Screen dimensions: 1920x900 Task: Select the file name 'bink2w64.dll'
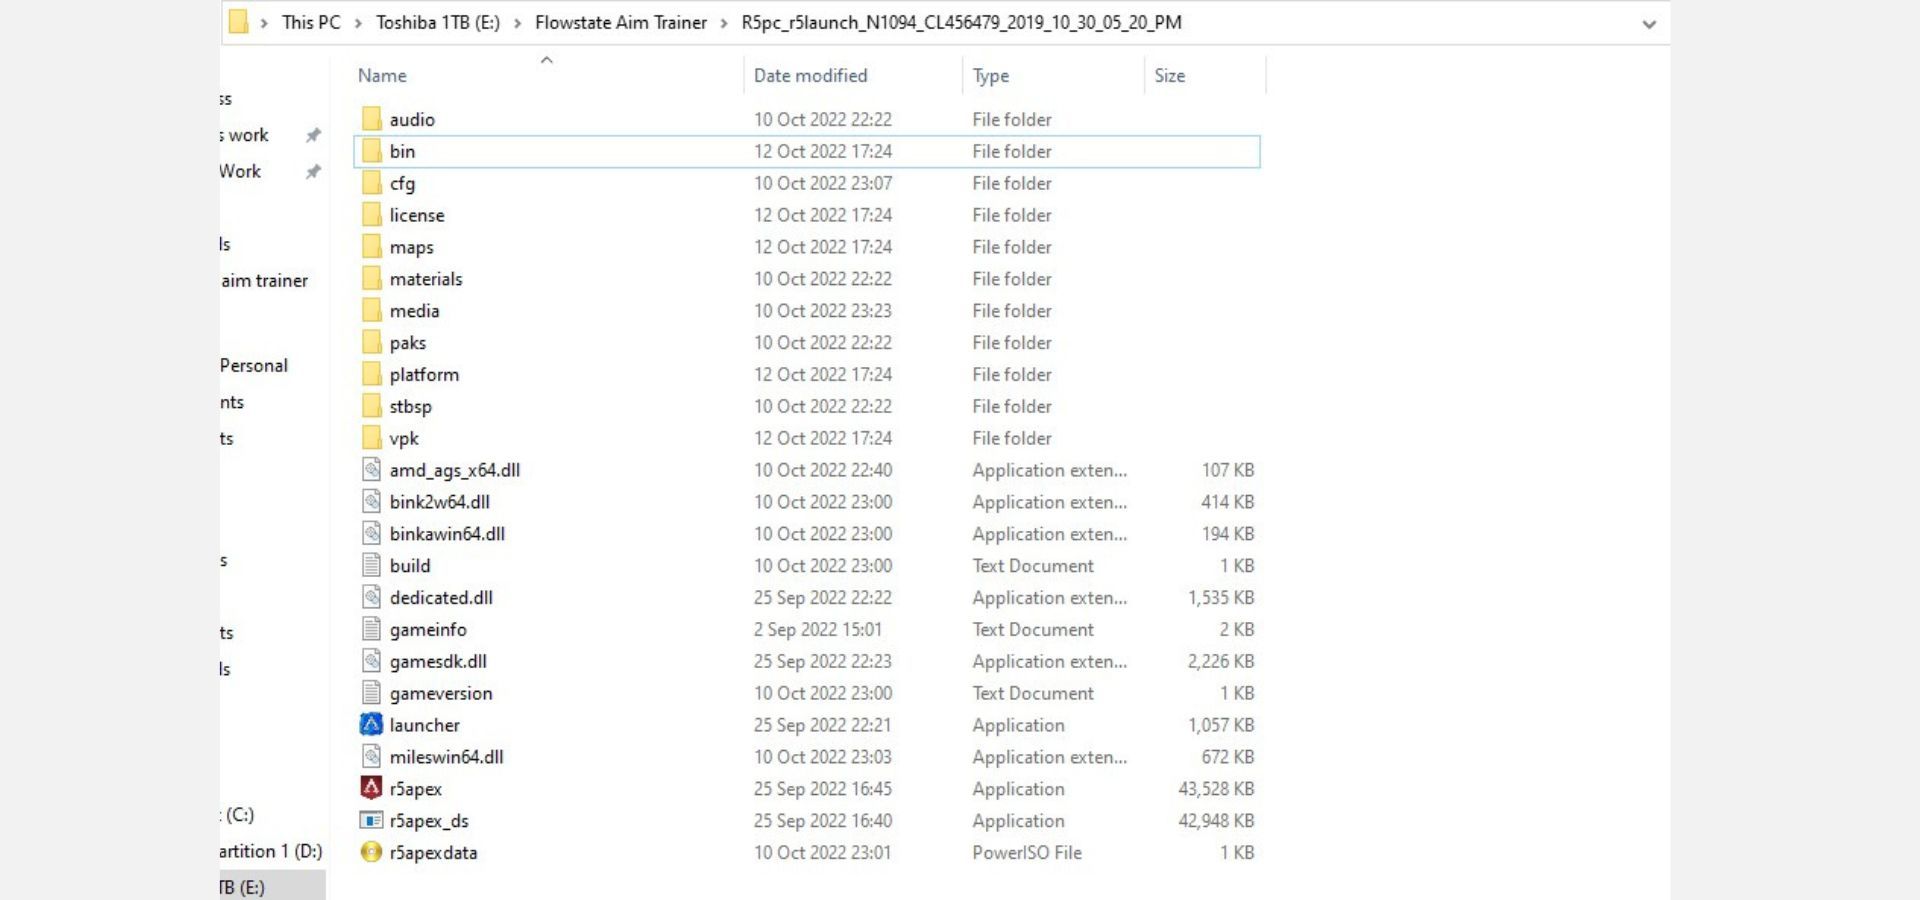440,502
